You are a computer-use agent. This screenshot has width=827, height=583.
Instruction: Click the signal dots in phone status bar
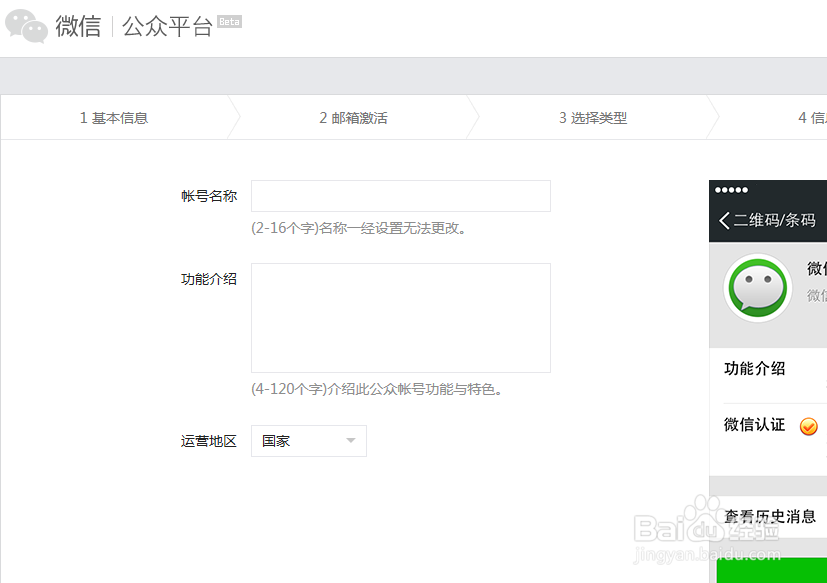[731, 190]
